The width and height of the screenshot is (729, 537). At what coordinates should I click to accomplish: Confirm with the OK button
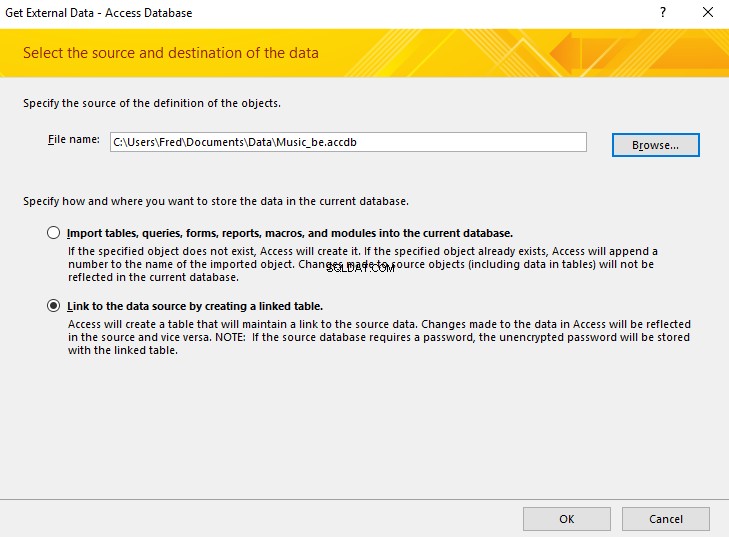click(x=567, y=519)
